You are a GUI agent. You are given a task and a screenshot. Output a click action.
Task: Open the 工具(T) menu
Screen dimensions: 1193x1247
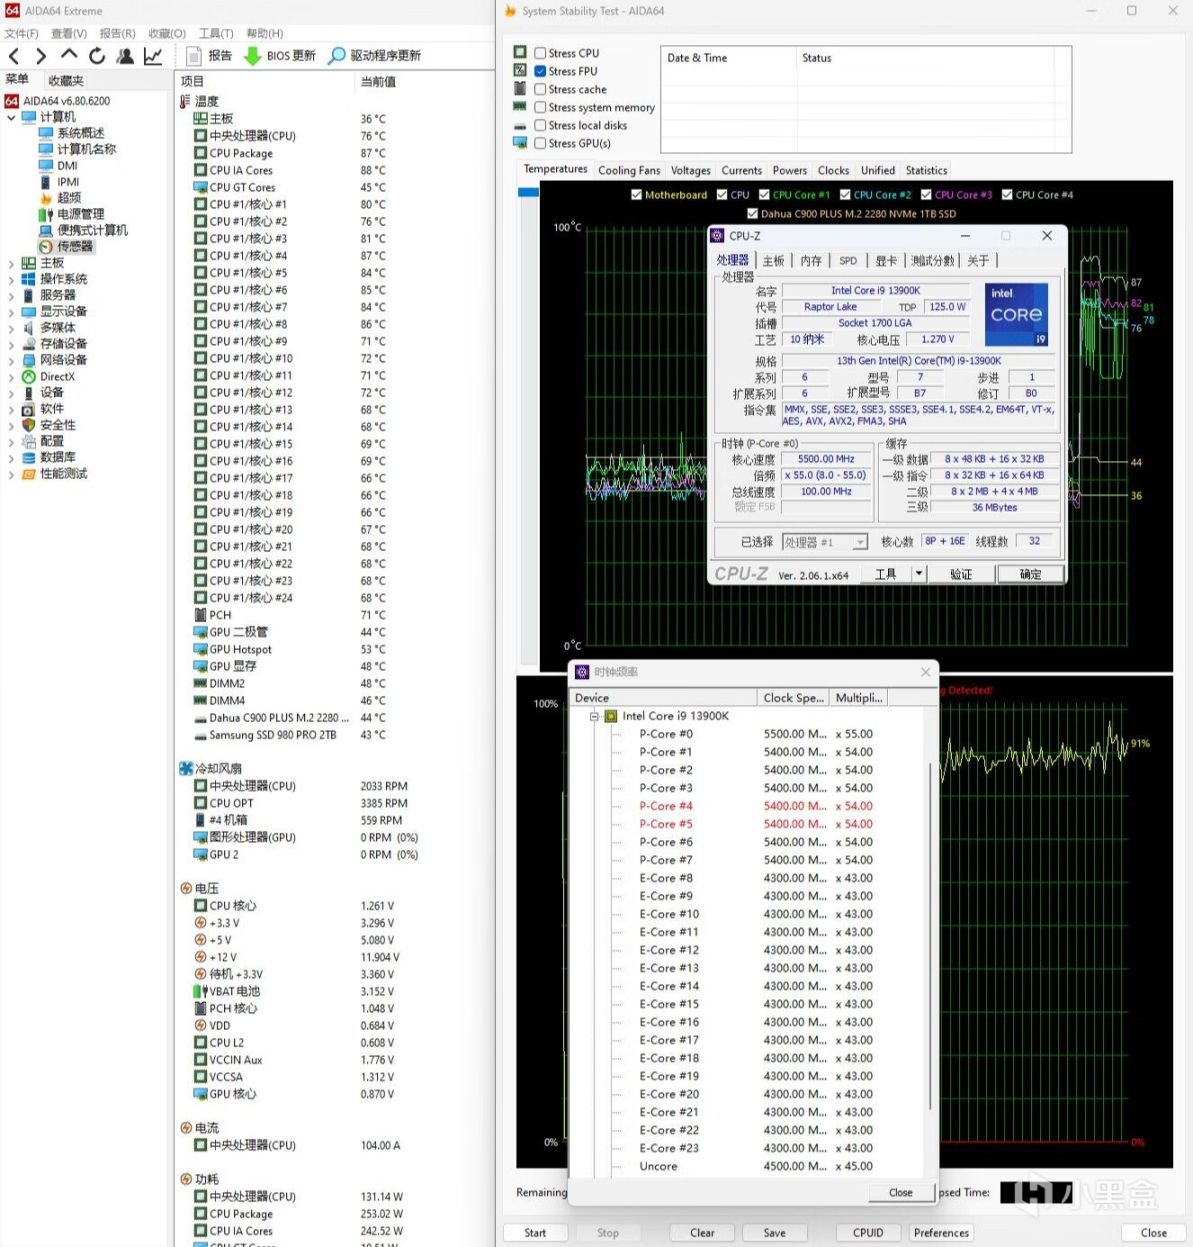point(215,33)
